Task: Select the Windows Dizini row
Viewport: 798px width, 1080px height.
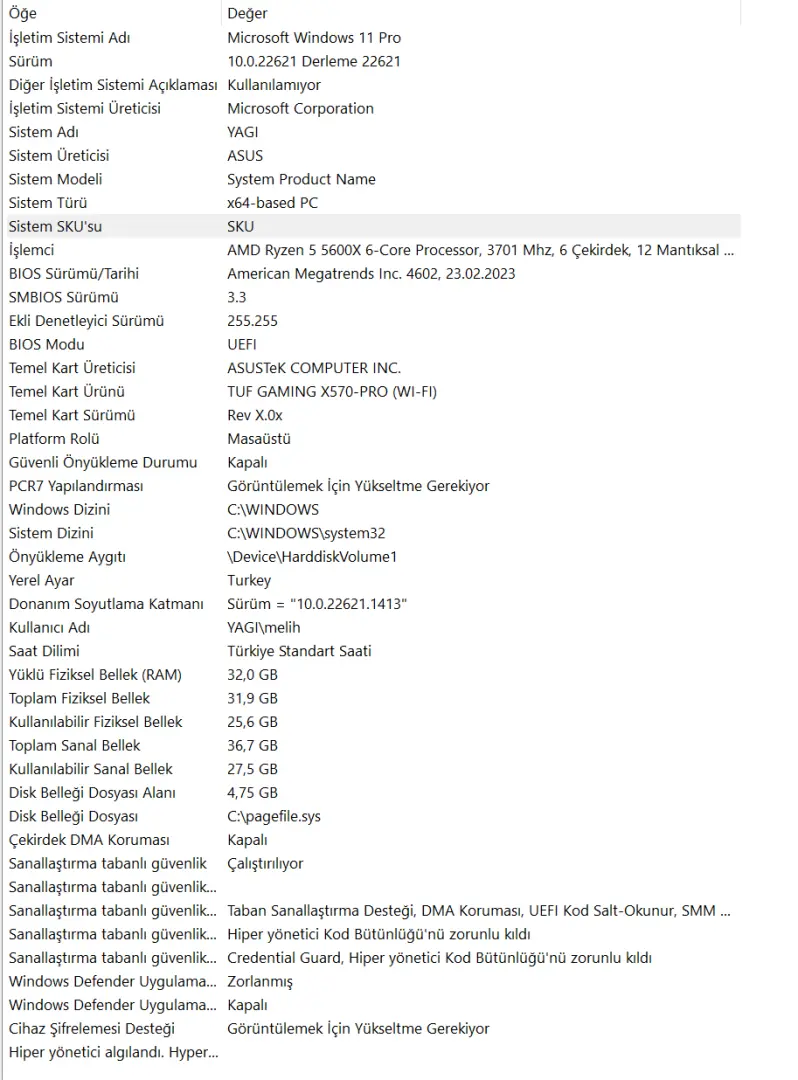Action: (x=372, y=510)
